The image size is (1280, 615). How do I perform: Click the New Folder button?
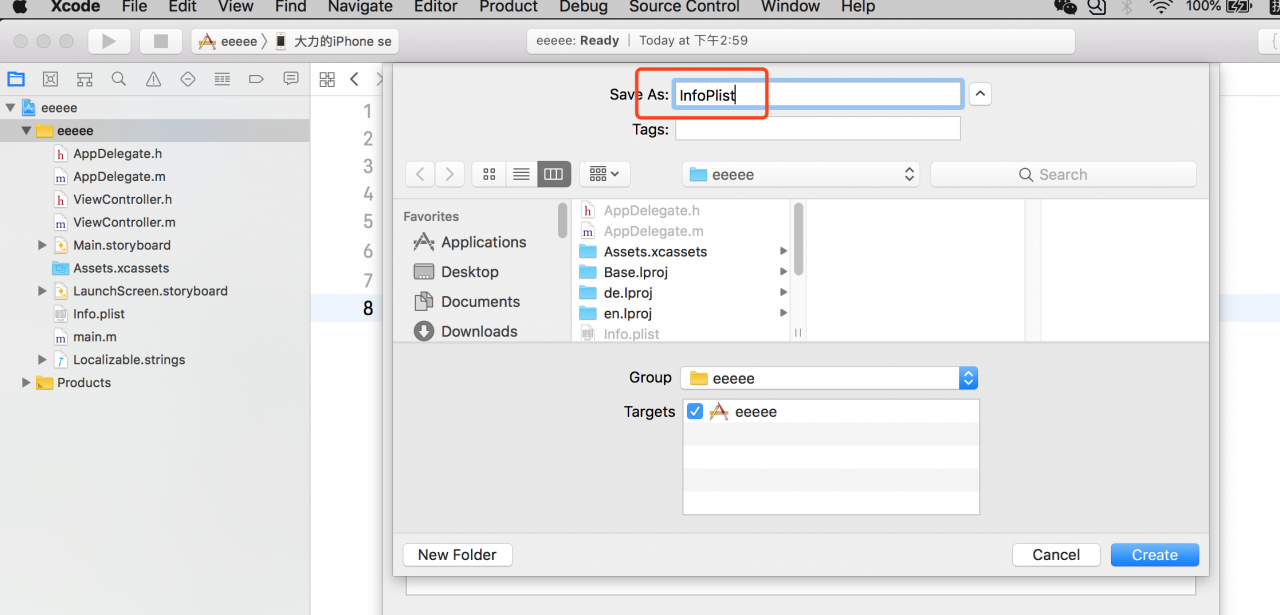pyautogui.click(x=457, y=555)
